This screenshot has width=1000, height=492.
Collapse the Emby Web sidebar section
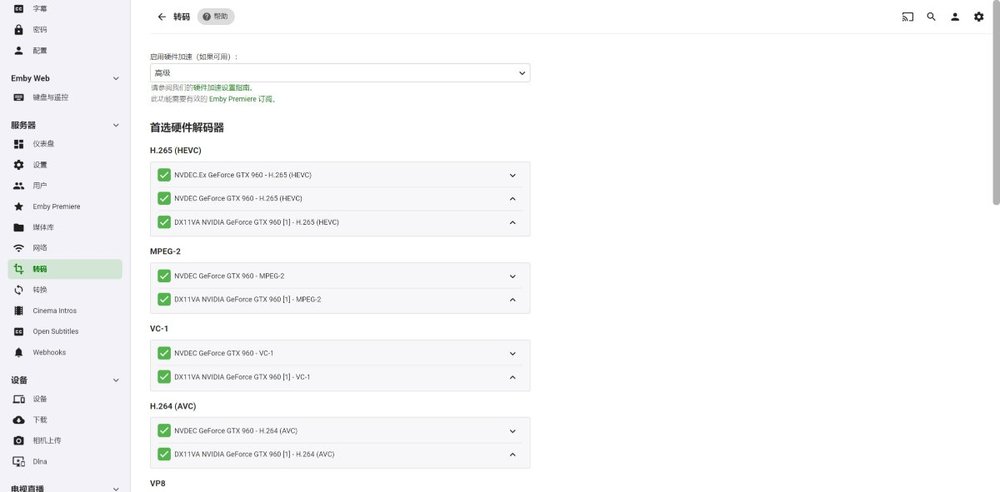(x=116, y=78)
